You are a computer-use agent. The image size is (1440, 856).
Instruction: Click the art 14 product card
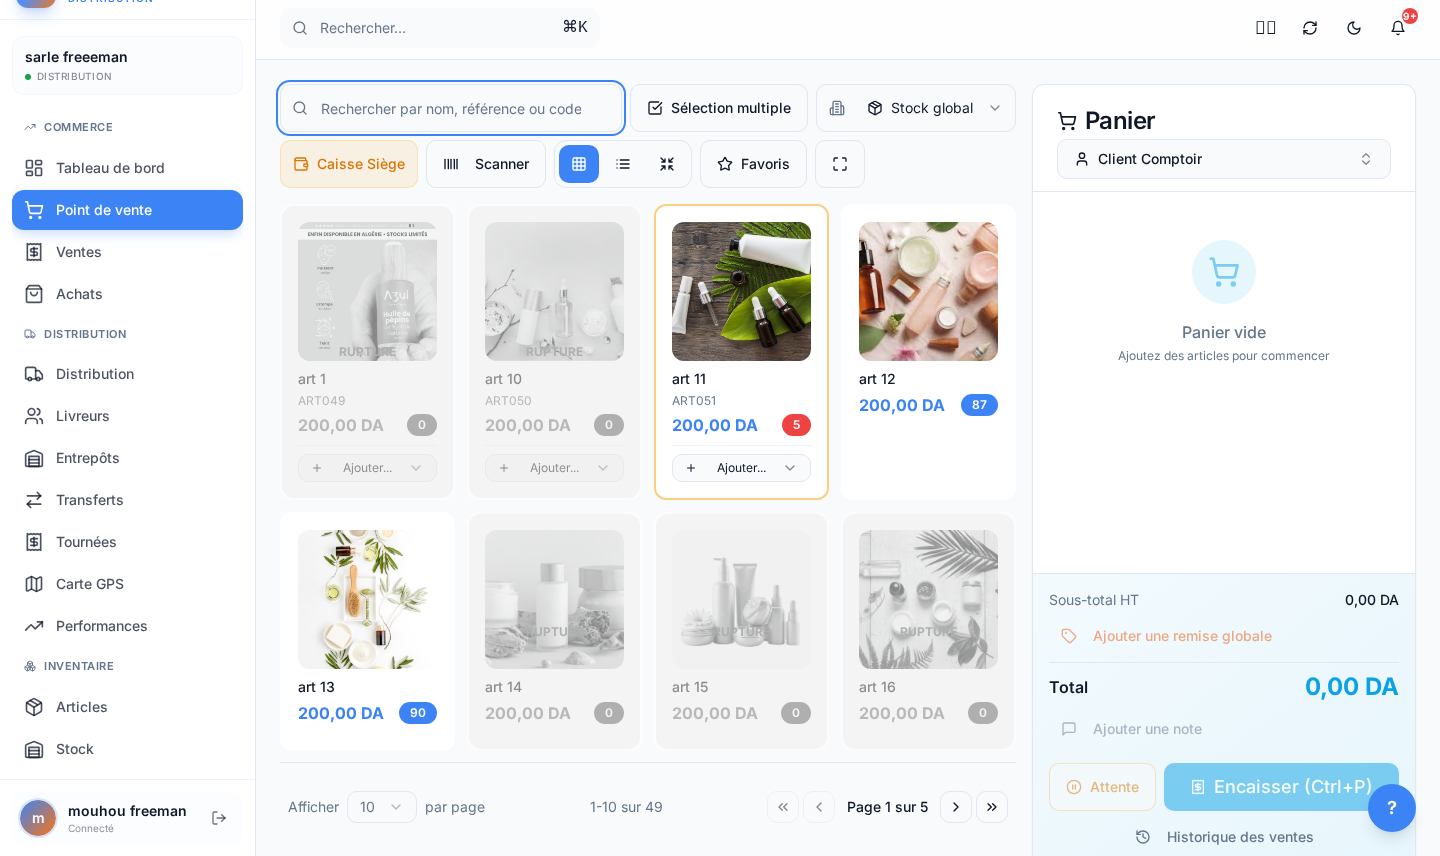click(554, 631)
